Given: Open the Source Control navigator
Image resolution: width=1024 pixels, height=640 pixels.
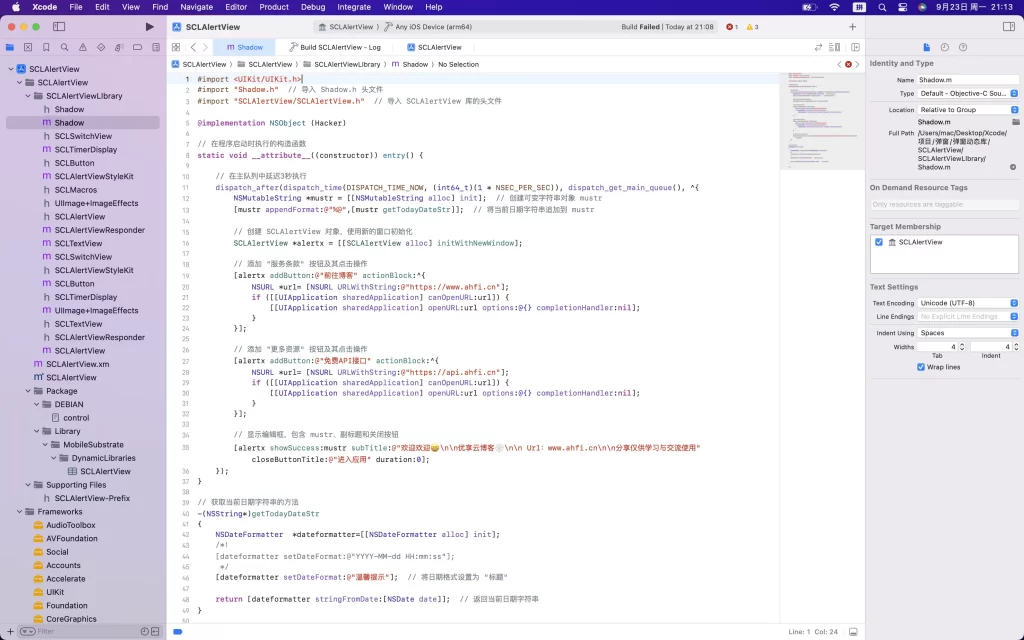Looking at the screenshot, I should pos(28,47).
